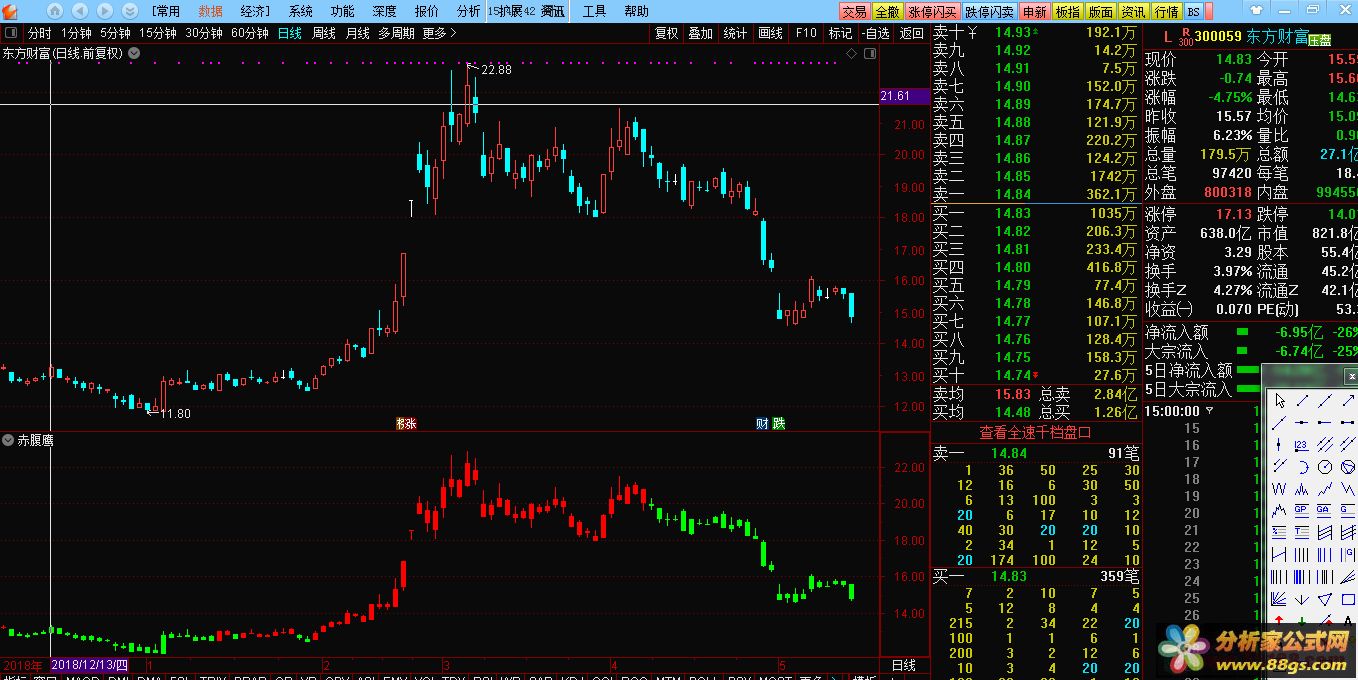
Task: Open the 数据 menu
Action: [210, 11]
